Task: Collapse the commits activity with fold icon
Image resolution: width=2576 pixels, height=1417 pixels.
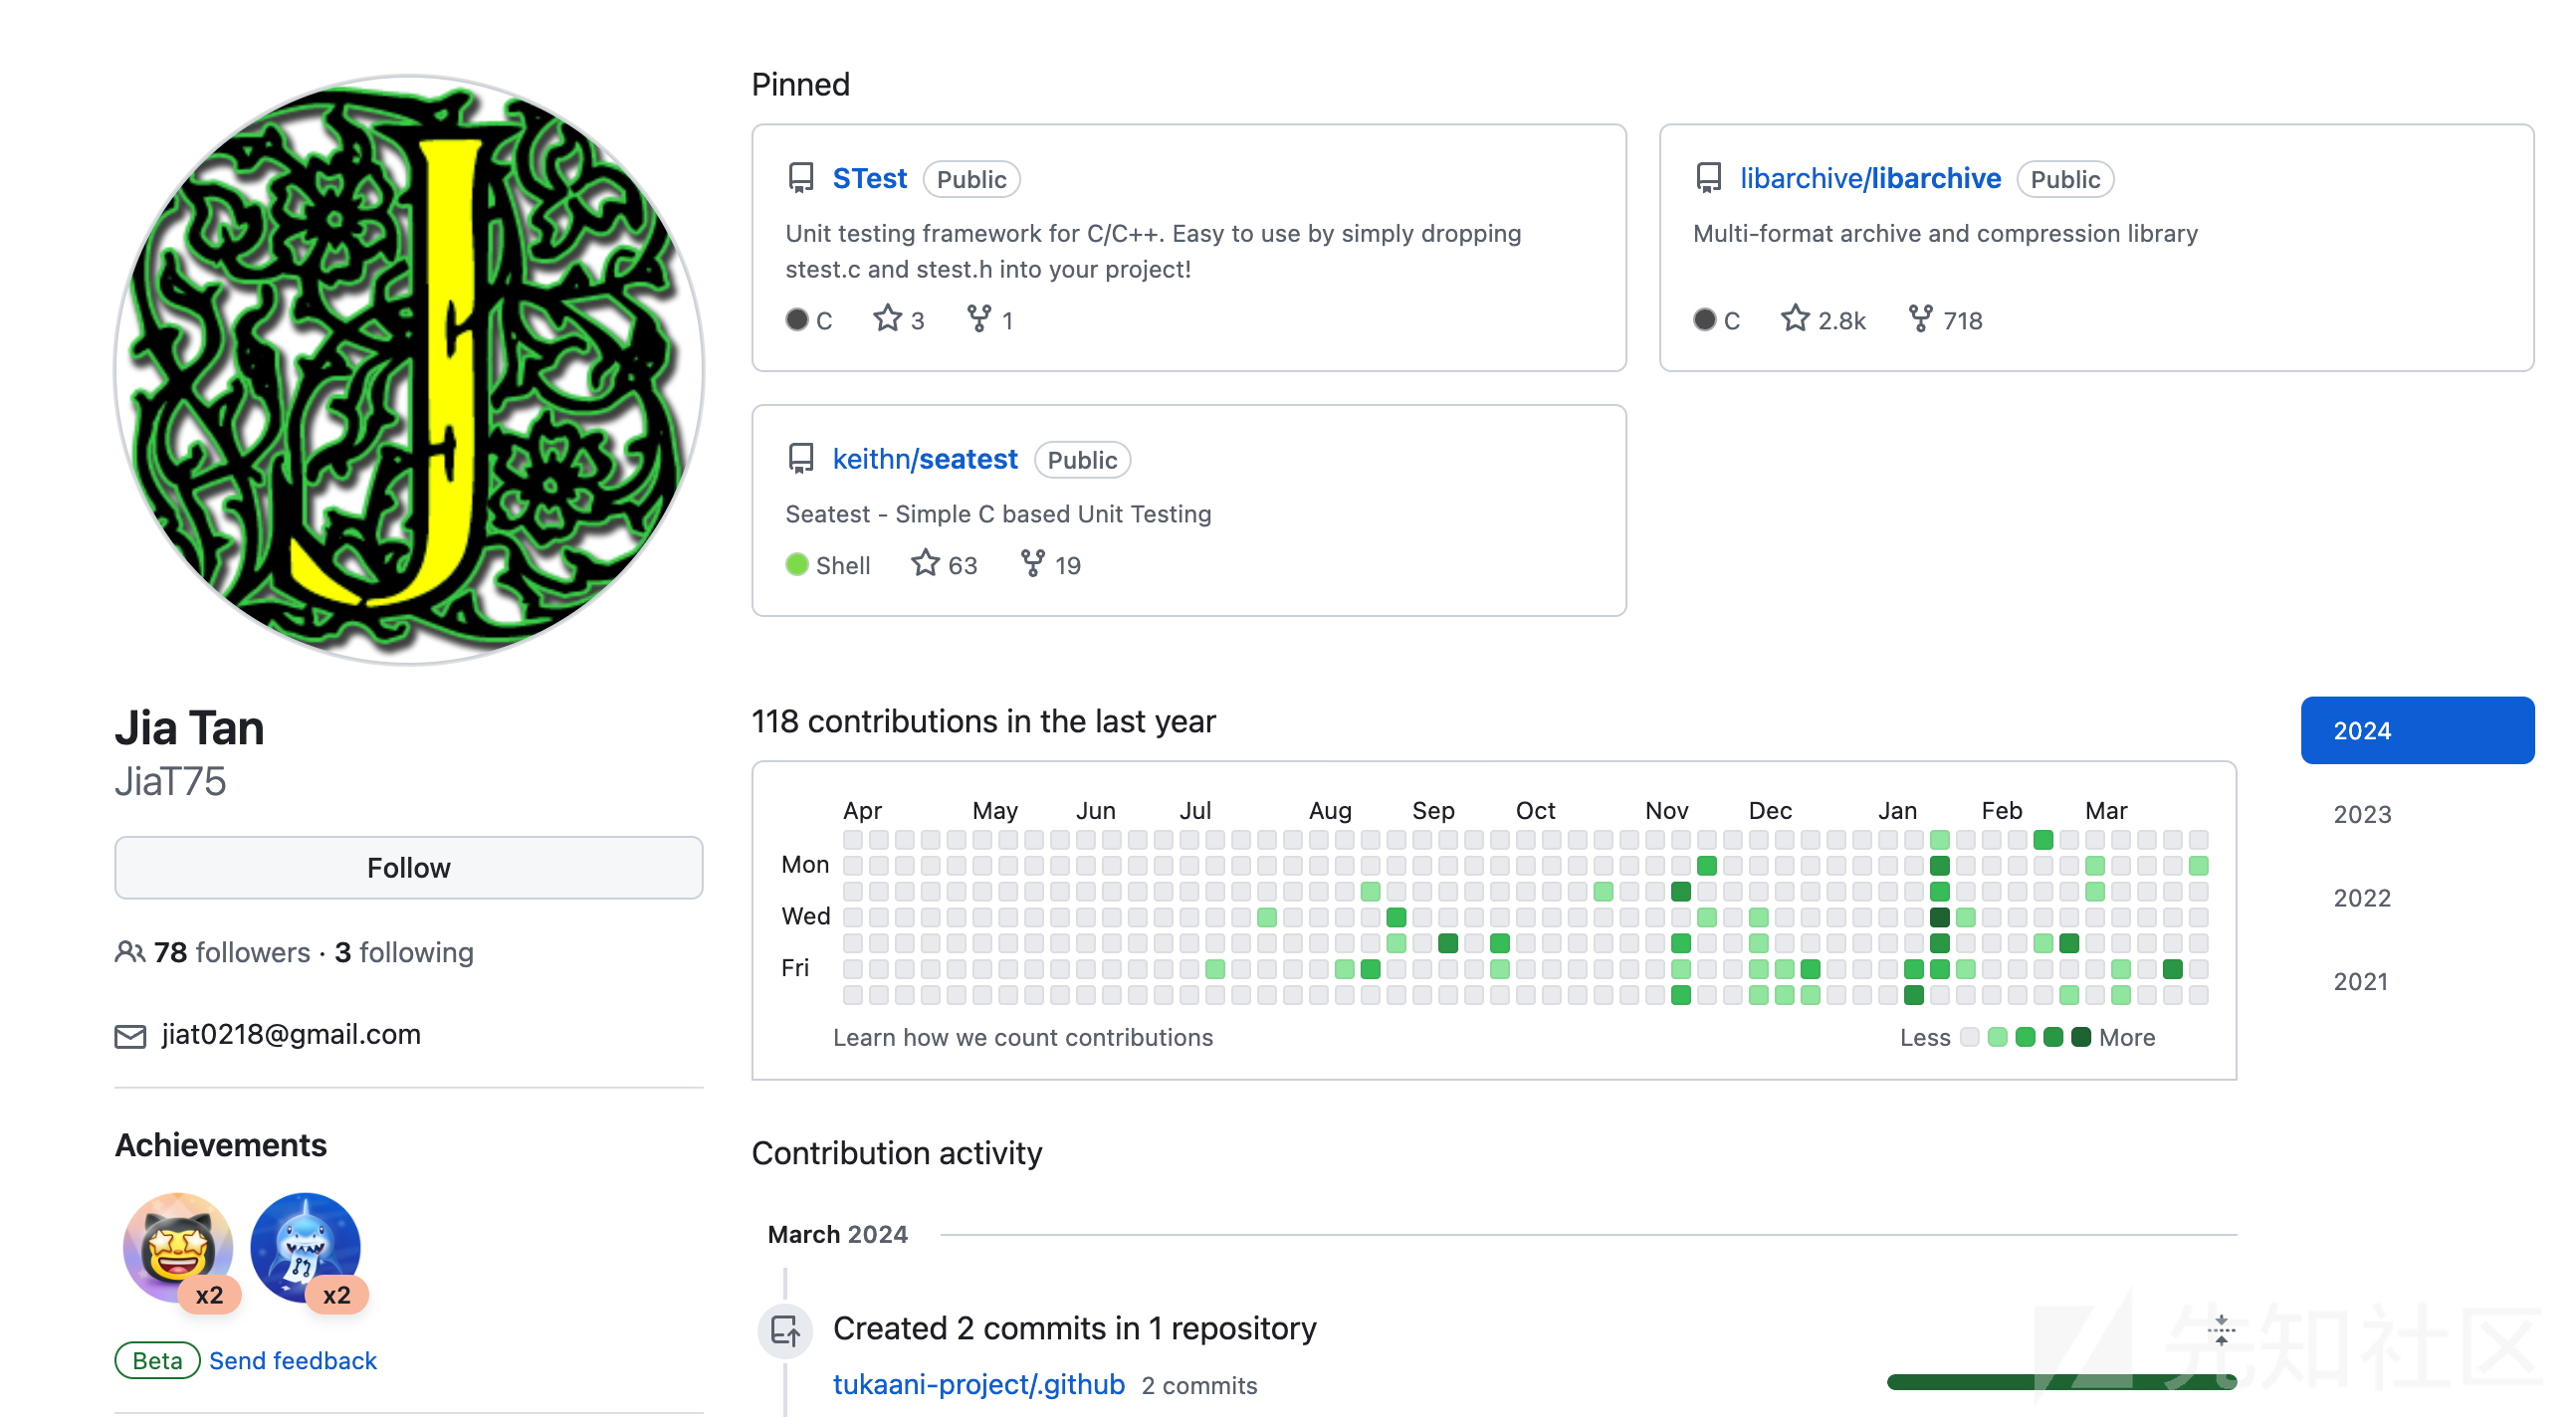Action: [2220, 1329]
